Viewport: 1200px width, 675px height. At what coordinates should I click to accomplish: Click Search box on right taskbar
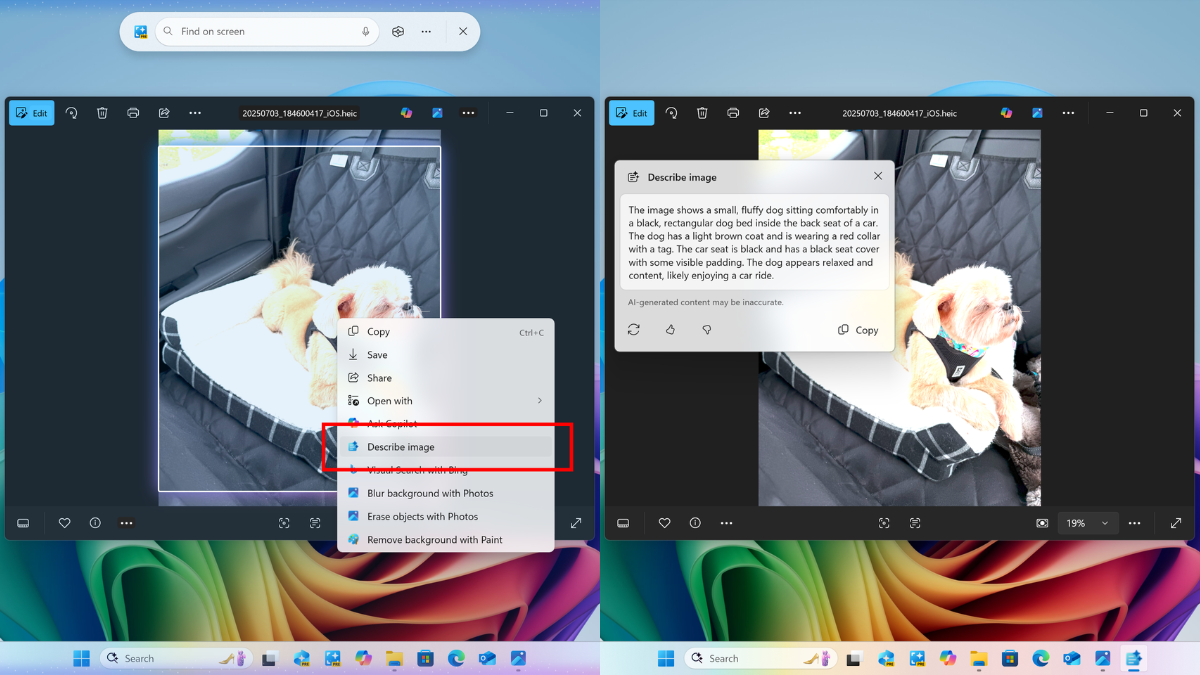[761, 658]
